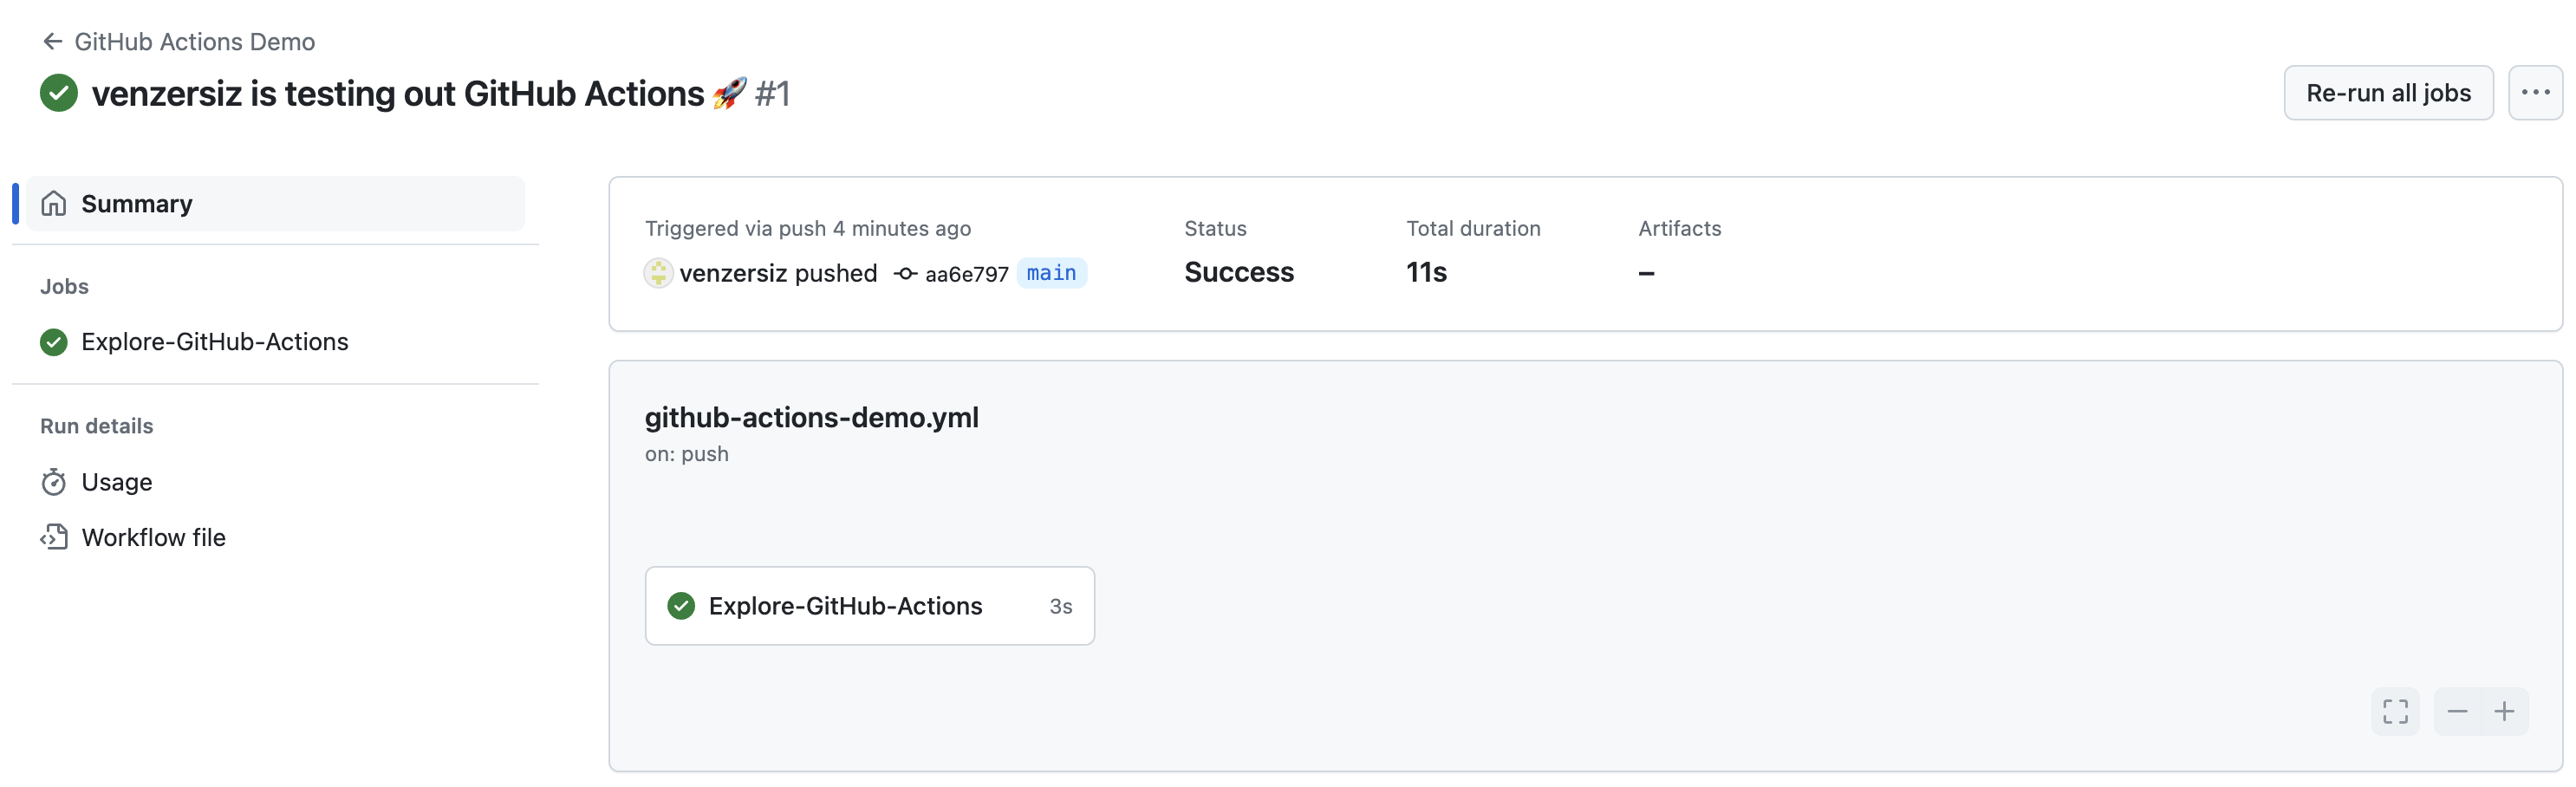
Task: Click the 3s duration on the job card
Action: [1060, 607]
